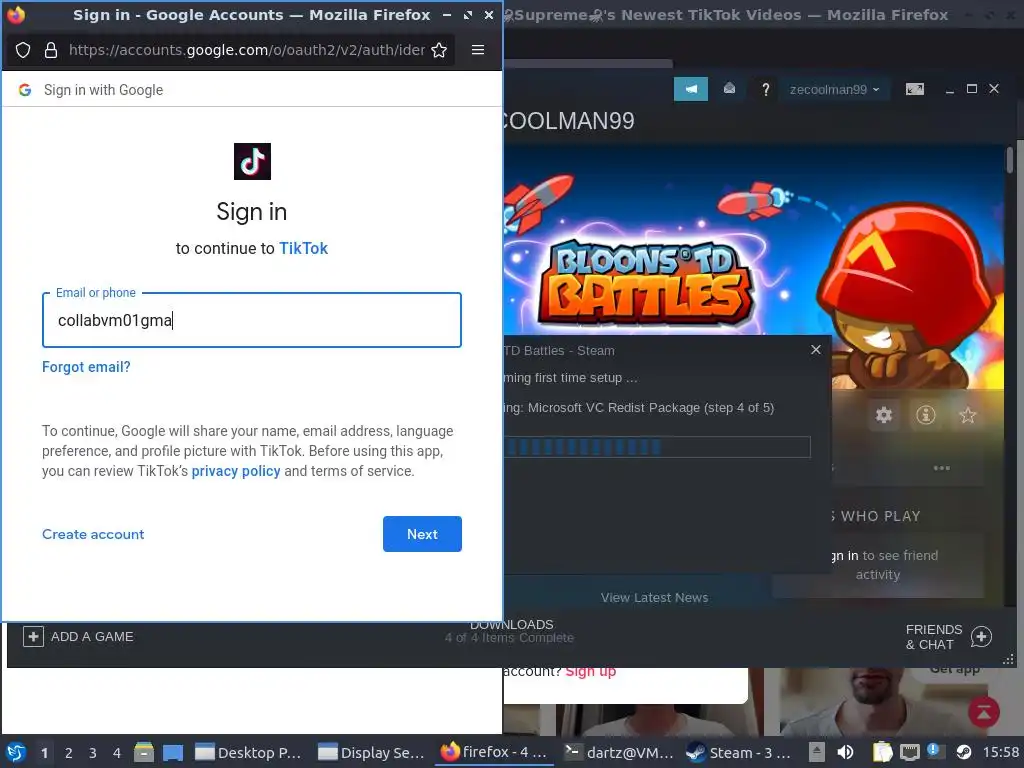Click the Forgot email? link
This screenshot has height=768, width=1024.
(x=86, y=366)
